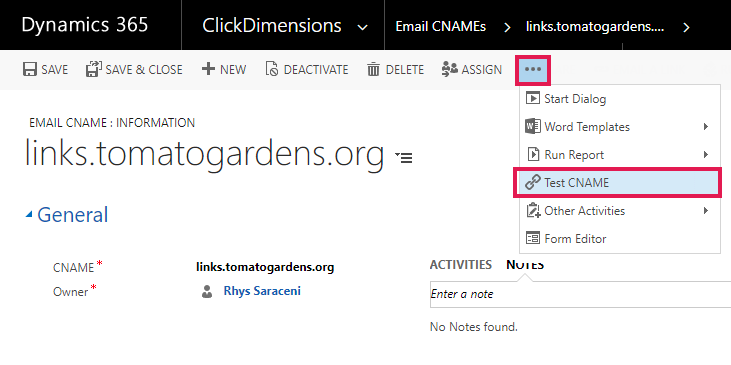731x365 pixels.
Task: Switch to the Notes tab
Action: [525, 265]
